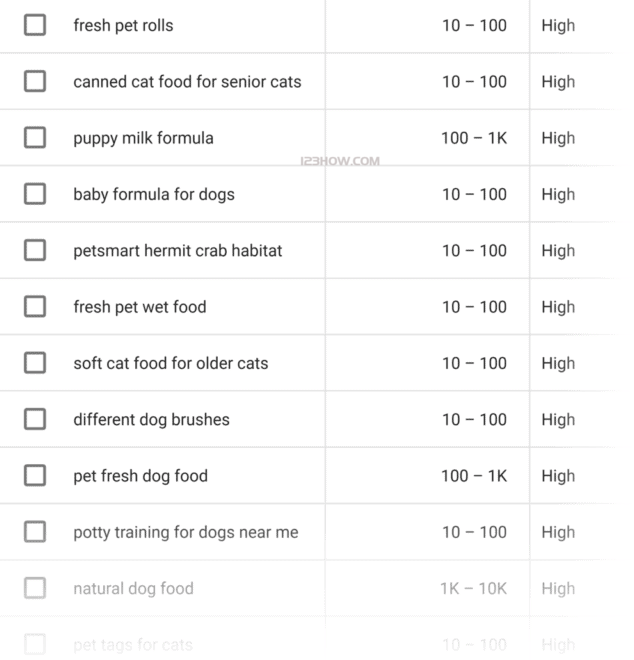Click the keyword text puppy milk formula

pos(143,138)
